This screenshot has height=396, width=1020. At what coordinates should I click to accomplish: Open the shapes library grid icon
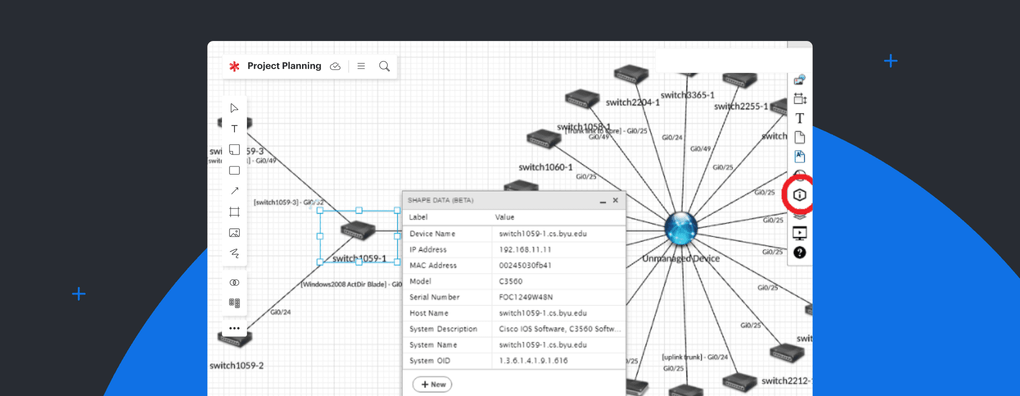point(234,303)
